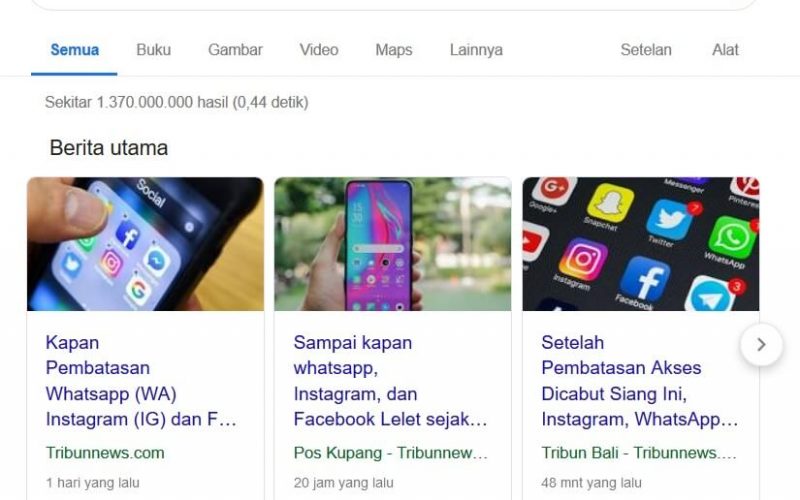Open thumbnail of hand holding pink phone

click(392, 244)
